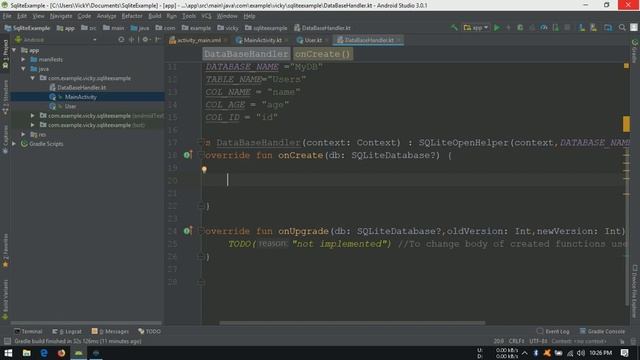Open Project panel settings gear

tap(145, 40)
